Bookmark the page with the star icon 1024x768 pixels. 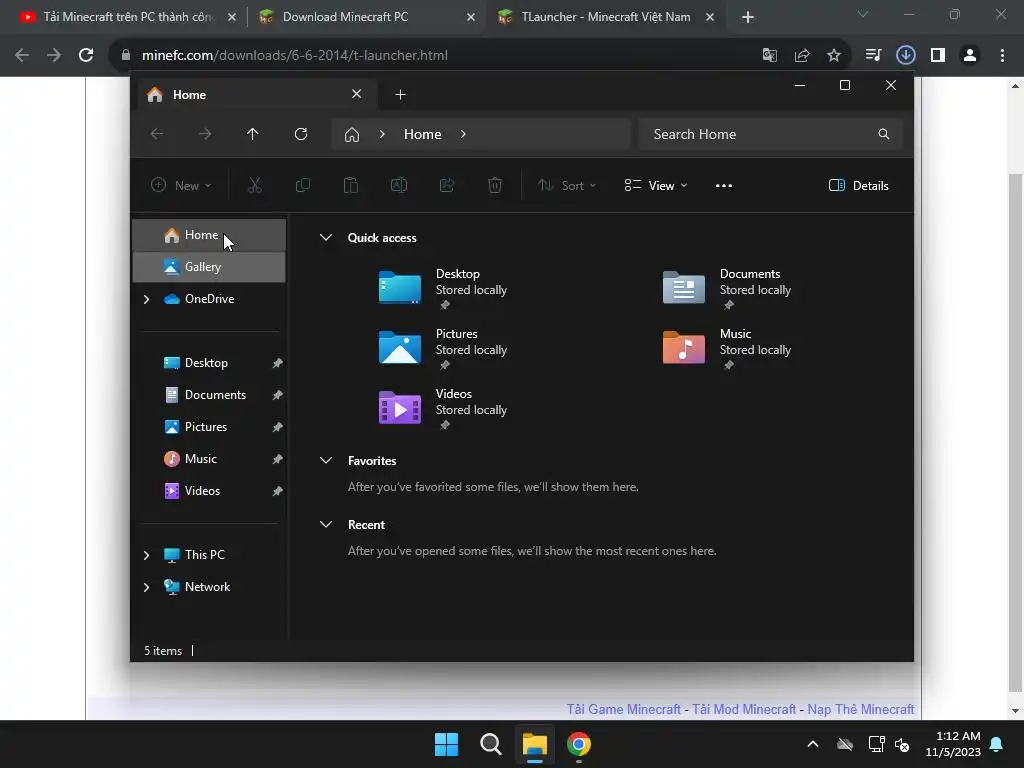point(834,56)
